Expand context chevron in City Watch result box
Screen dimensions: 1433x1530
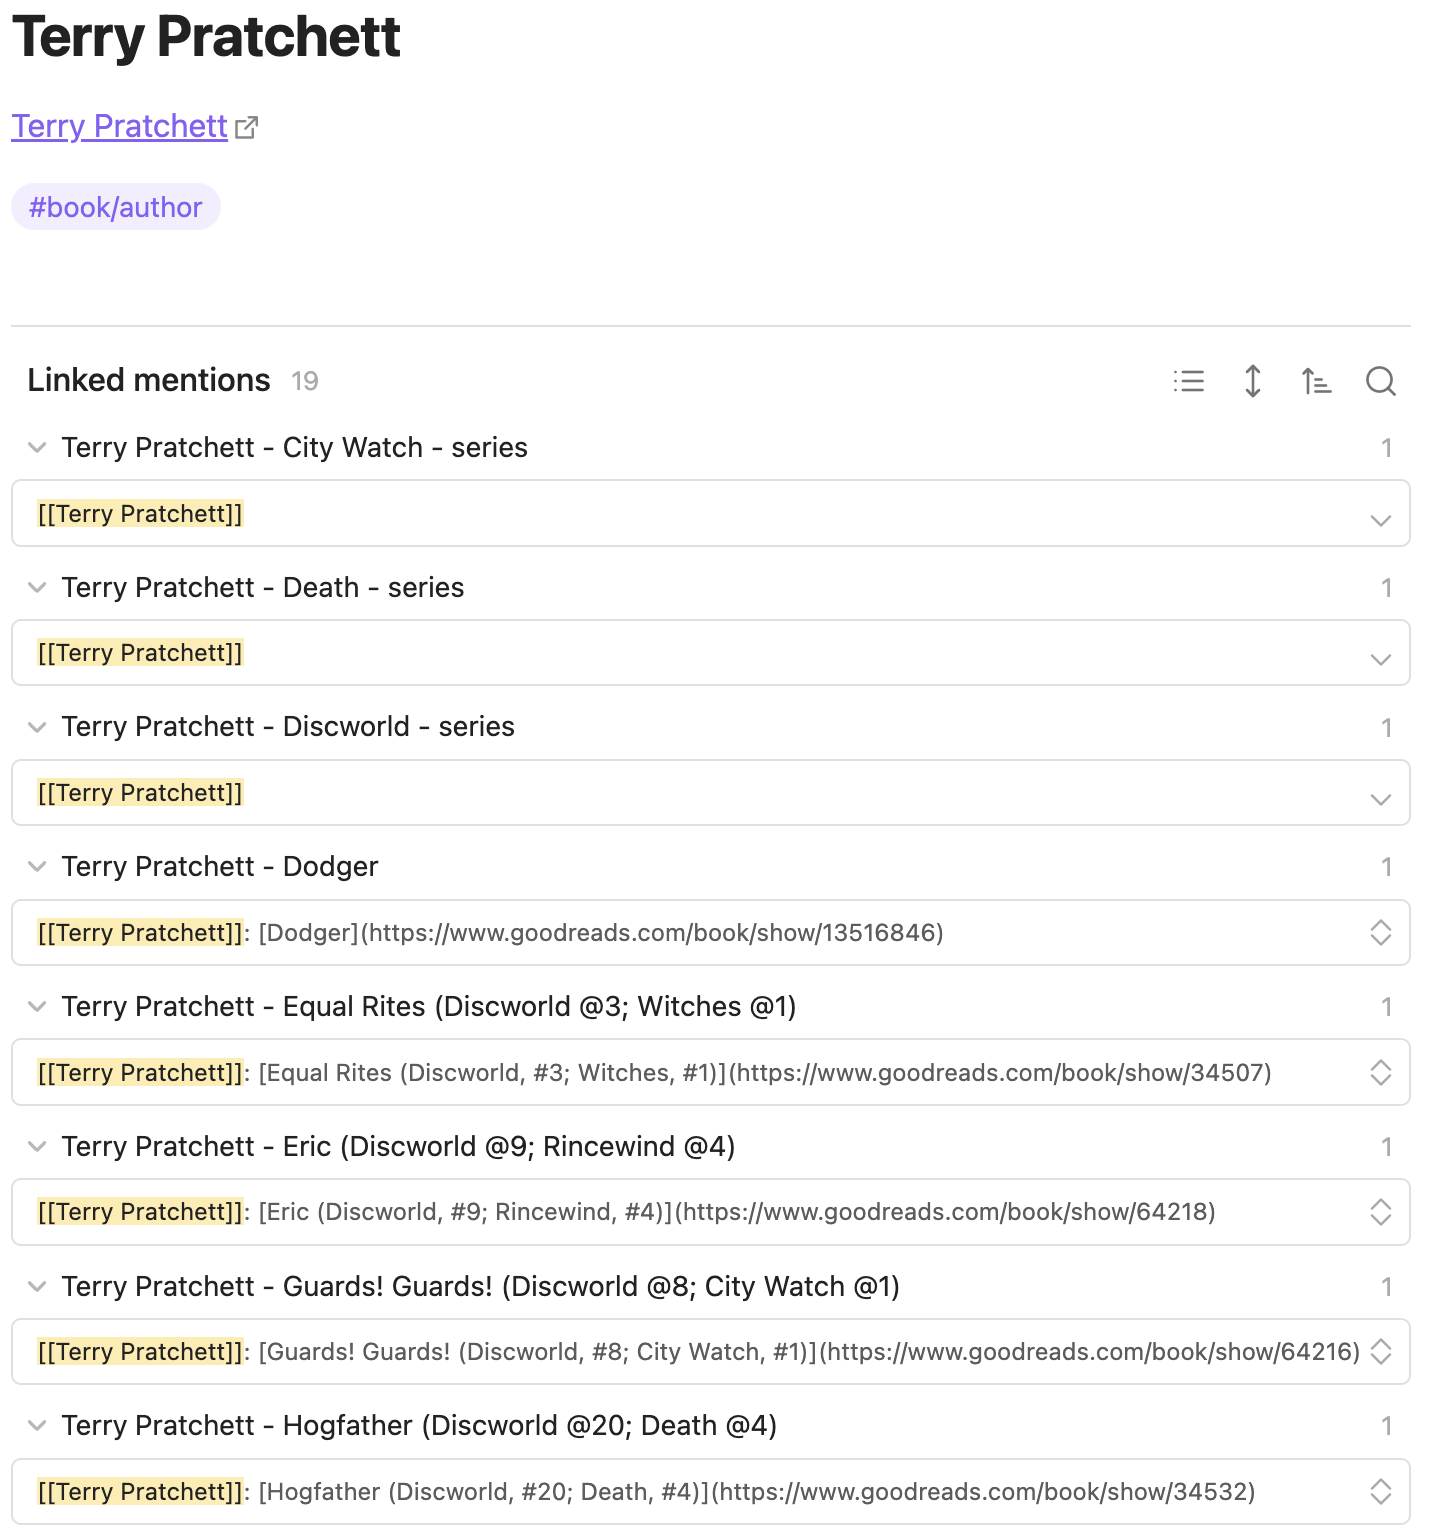pyautogui.click(x=1381, y=519)
